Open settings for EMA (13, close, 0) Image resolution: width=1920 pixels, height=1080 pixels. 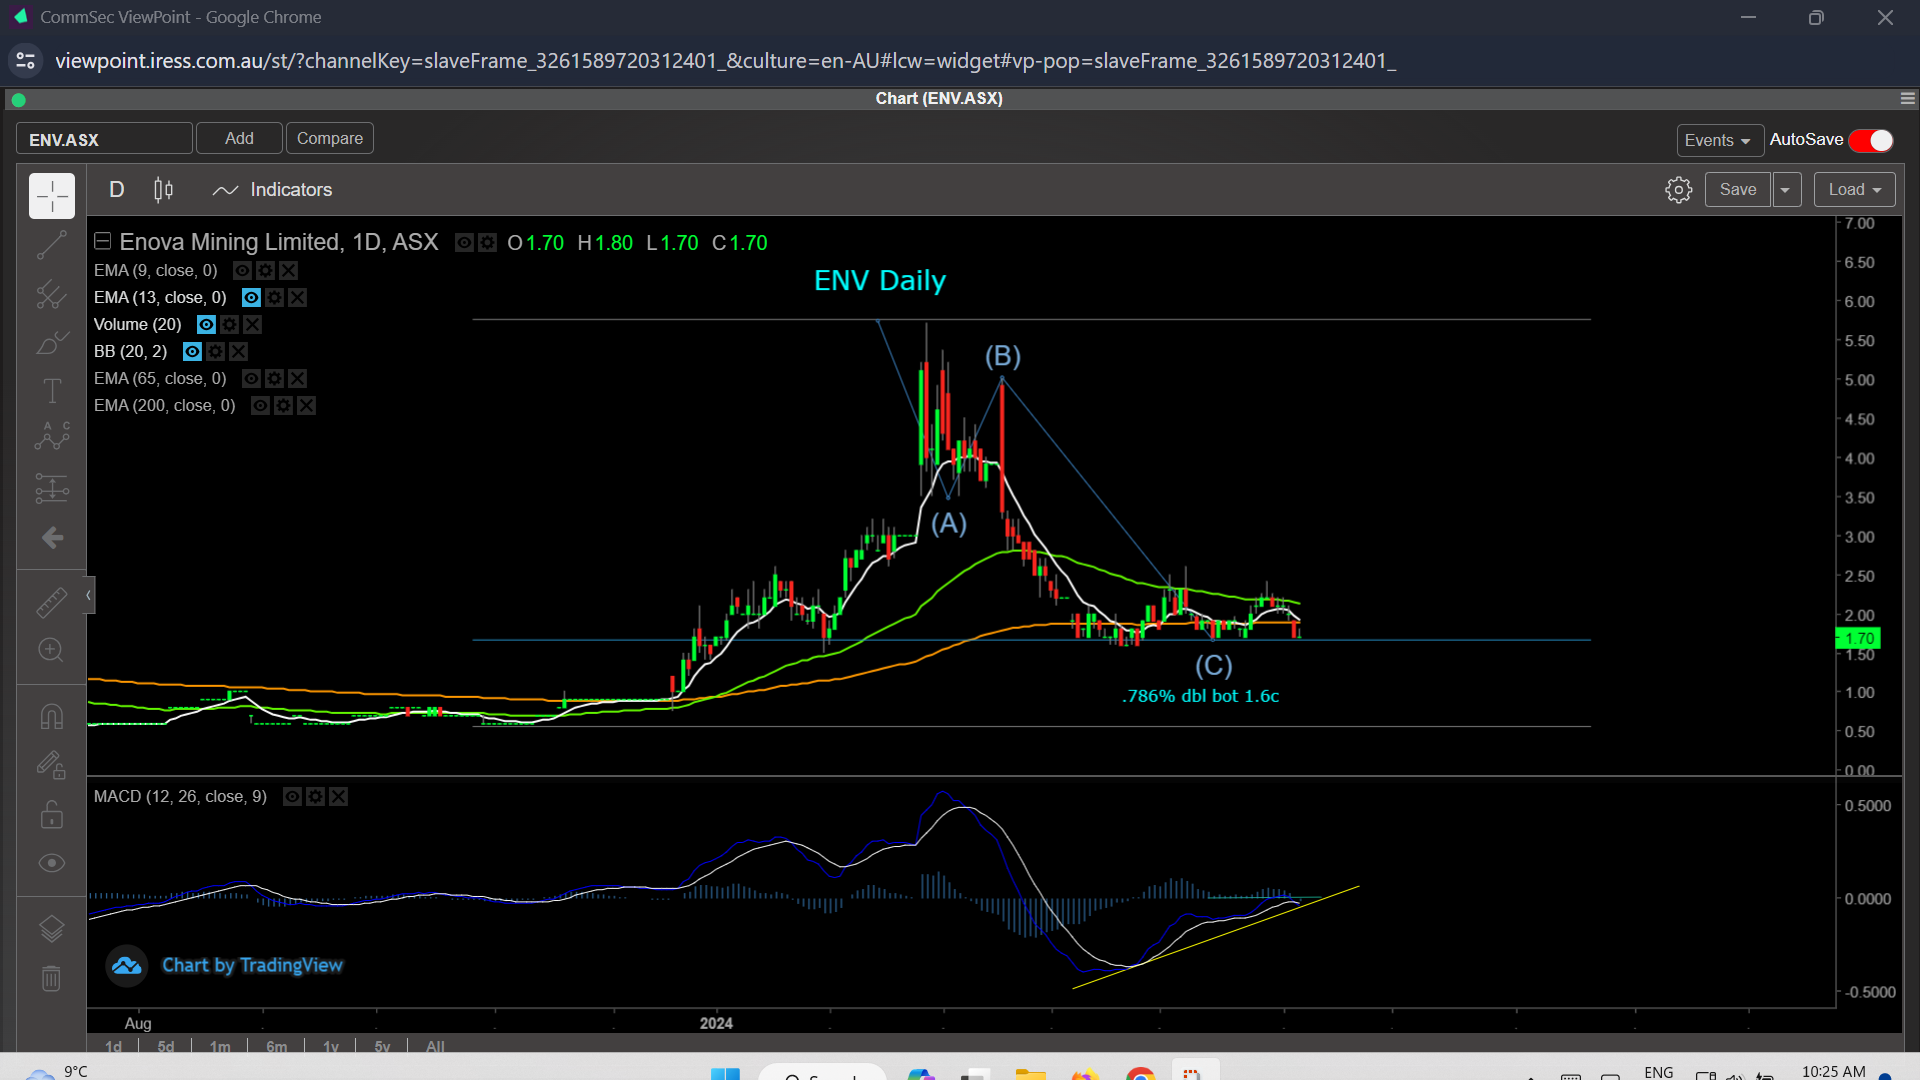274,297
